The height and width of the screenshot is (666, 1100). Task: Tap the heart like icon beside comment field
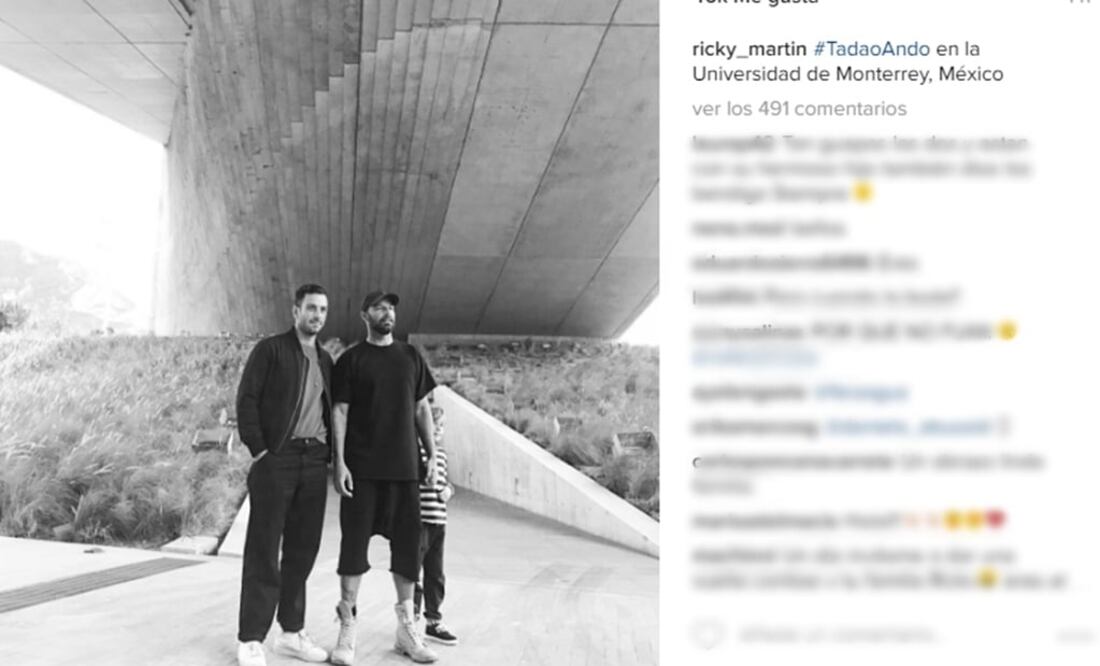[x=707, y=634]
